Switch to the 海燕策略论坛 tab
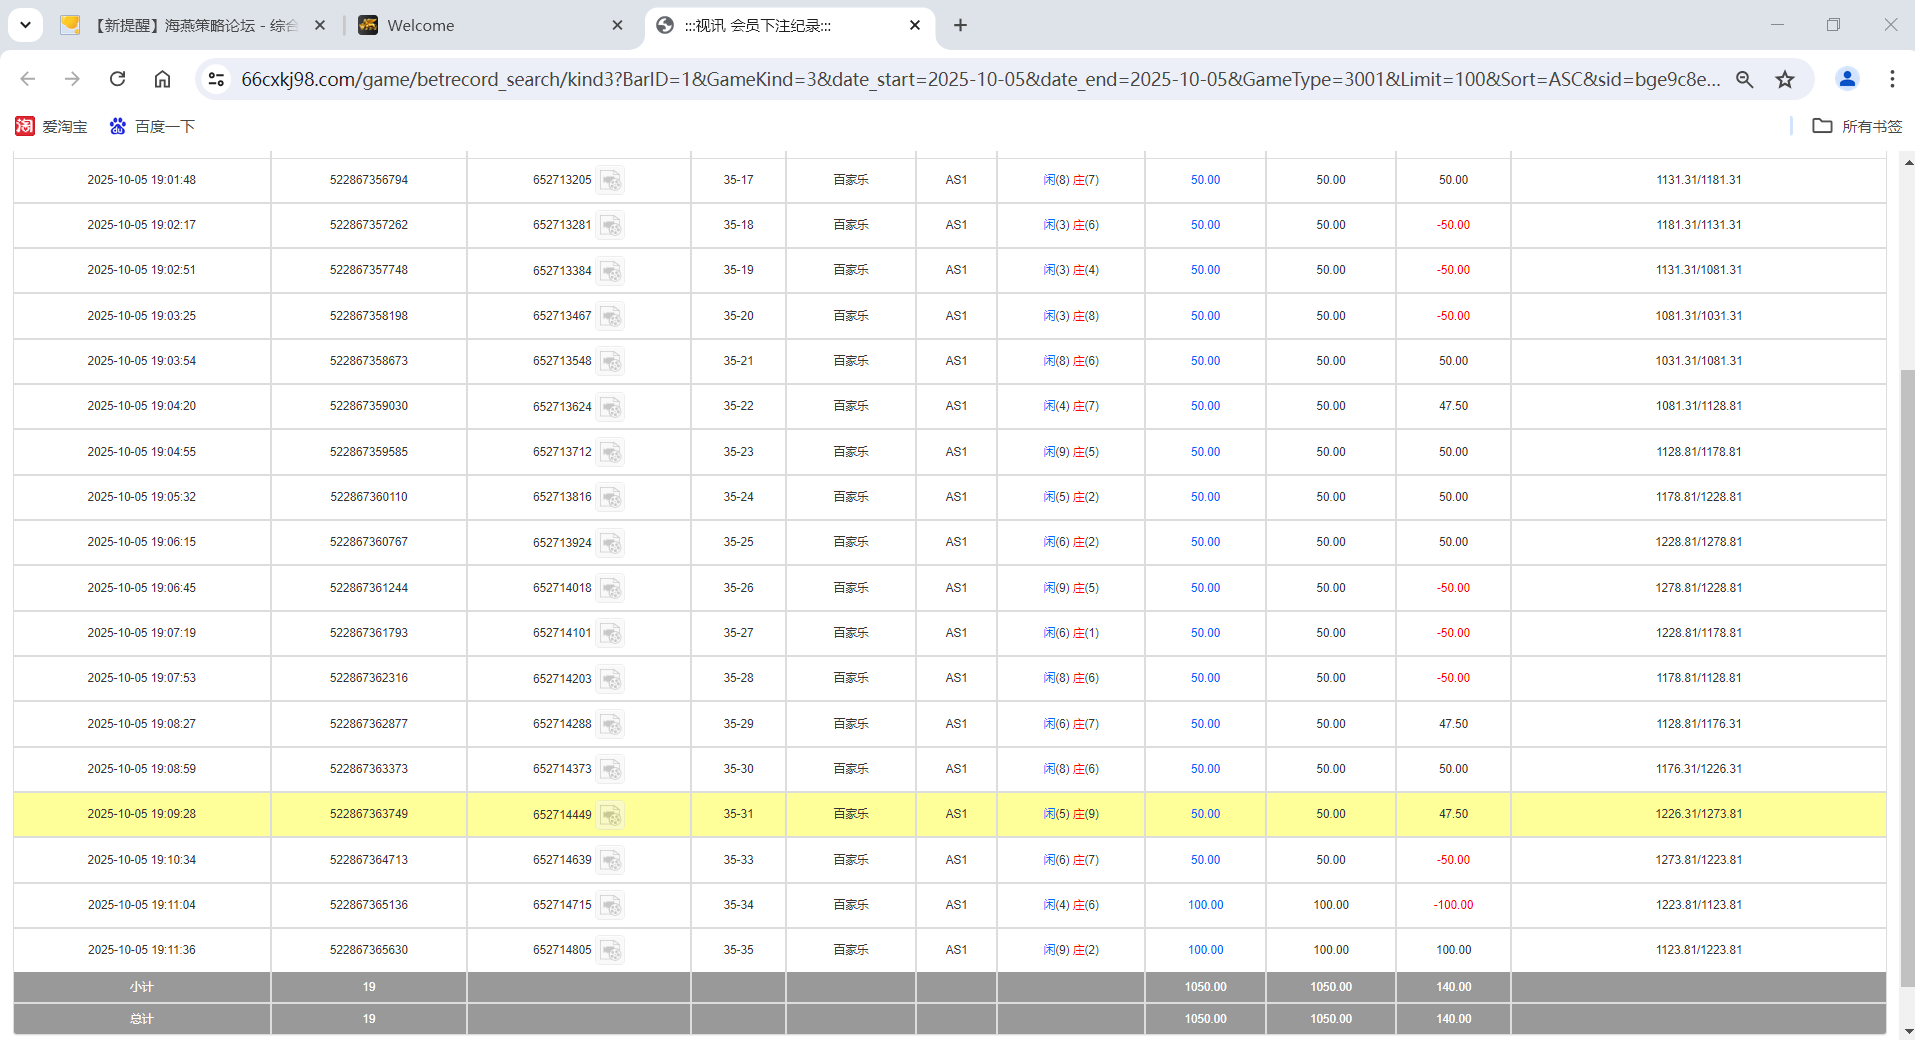 tap(190, 25)
